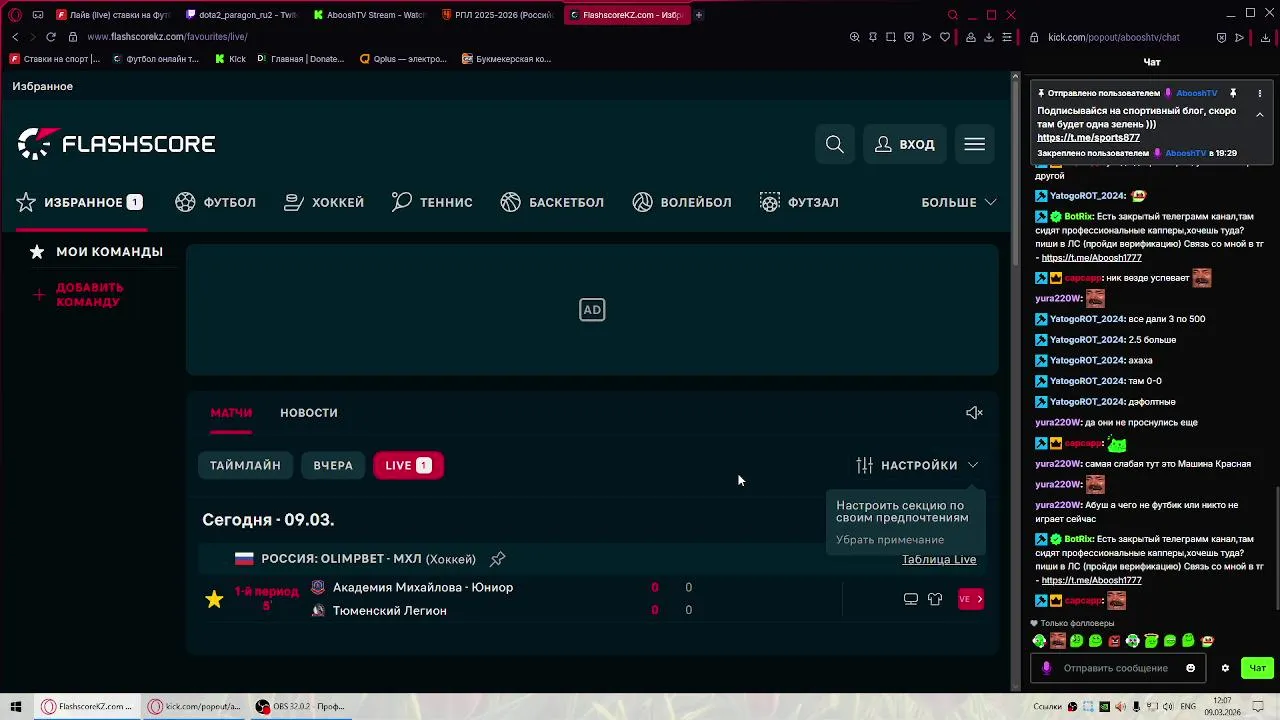This screenshot has width=1280, height=720.
Task: Open team Тюменский Легион
Action: [x=390, y=610]
